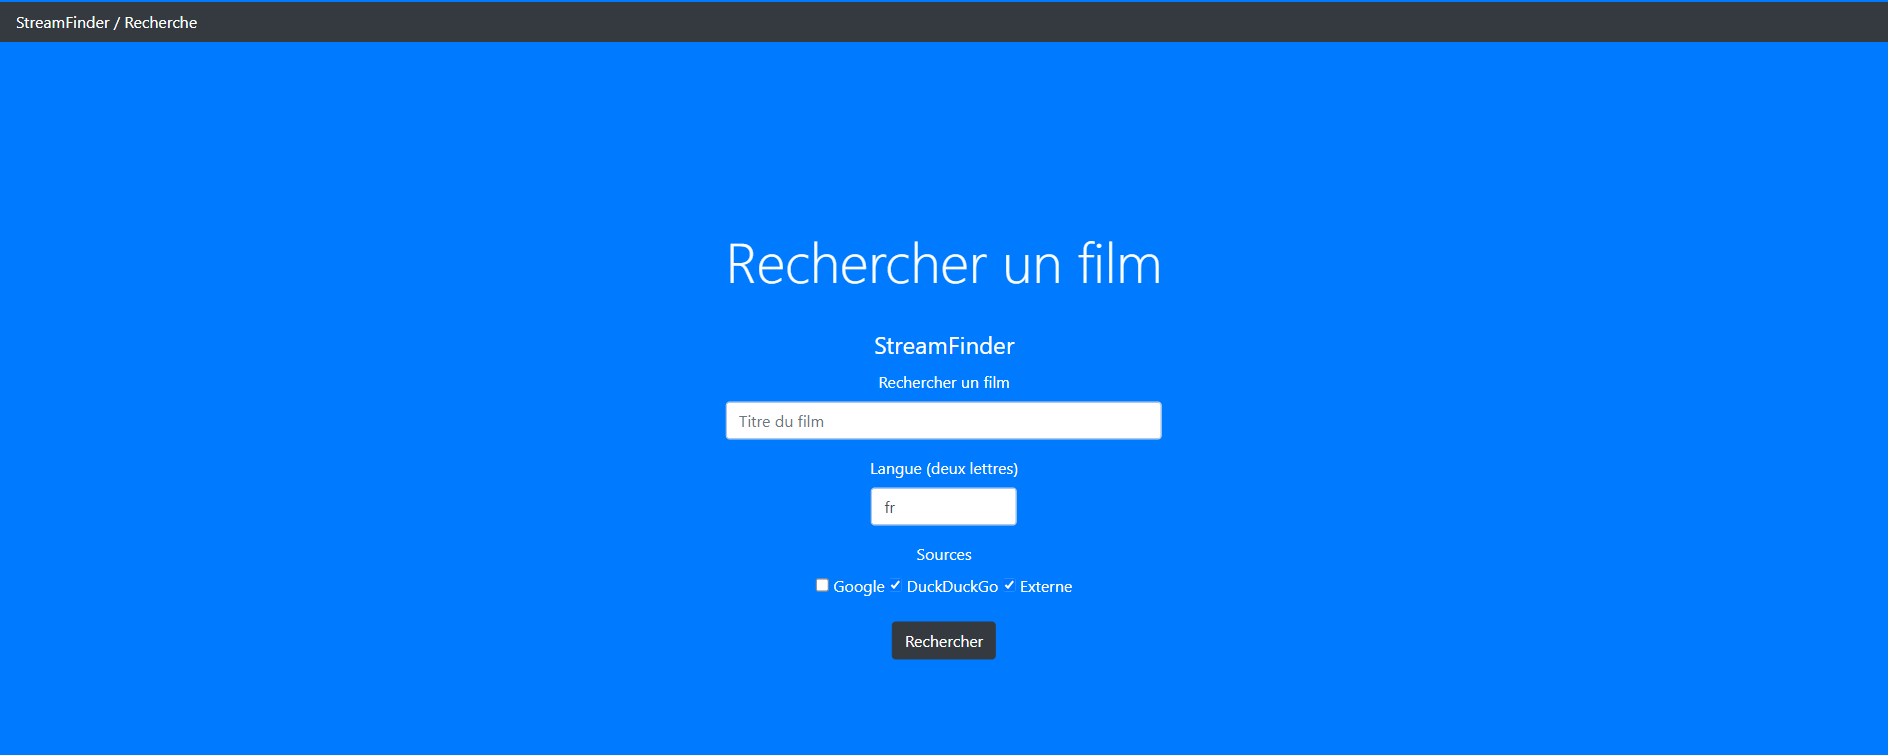Enable the Google source checkbox
This screenshot has height=755, width=1888.
click(x=822, y=585)
